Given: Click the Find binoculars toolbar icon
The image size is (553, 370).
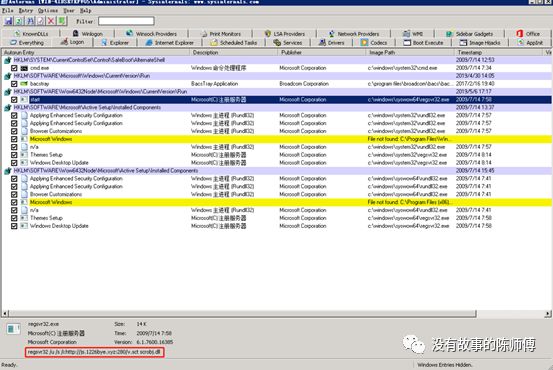Looking at the screenshot, I should click(x=30, y=21).
